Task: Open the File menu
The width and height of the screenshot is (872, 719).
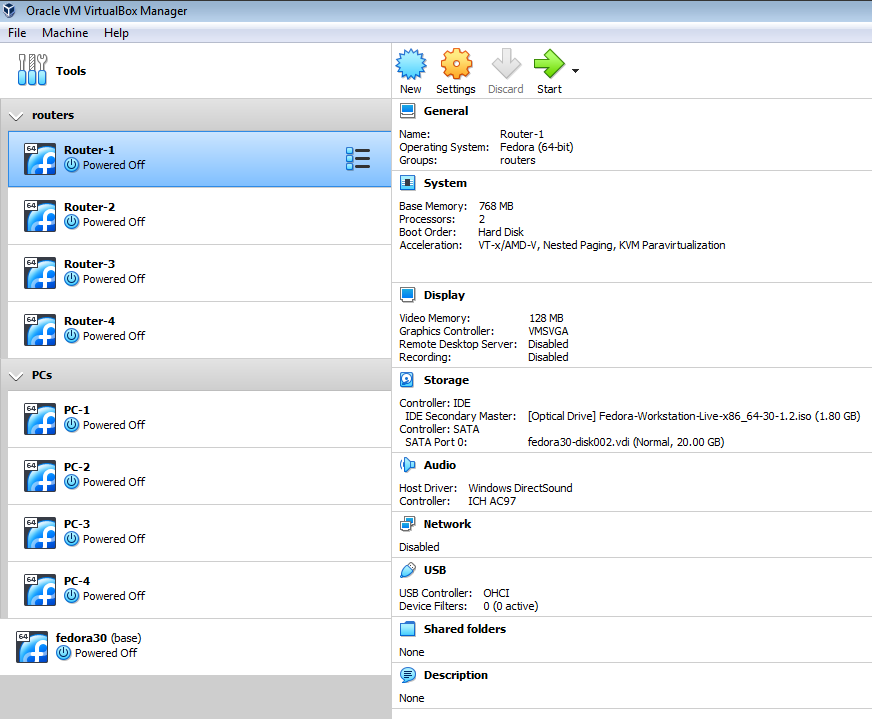Action: [x=17, y=33]
